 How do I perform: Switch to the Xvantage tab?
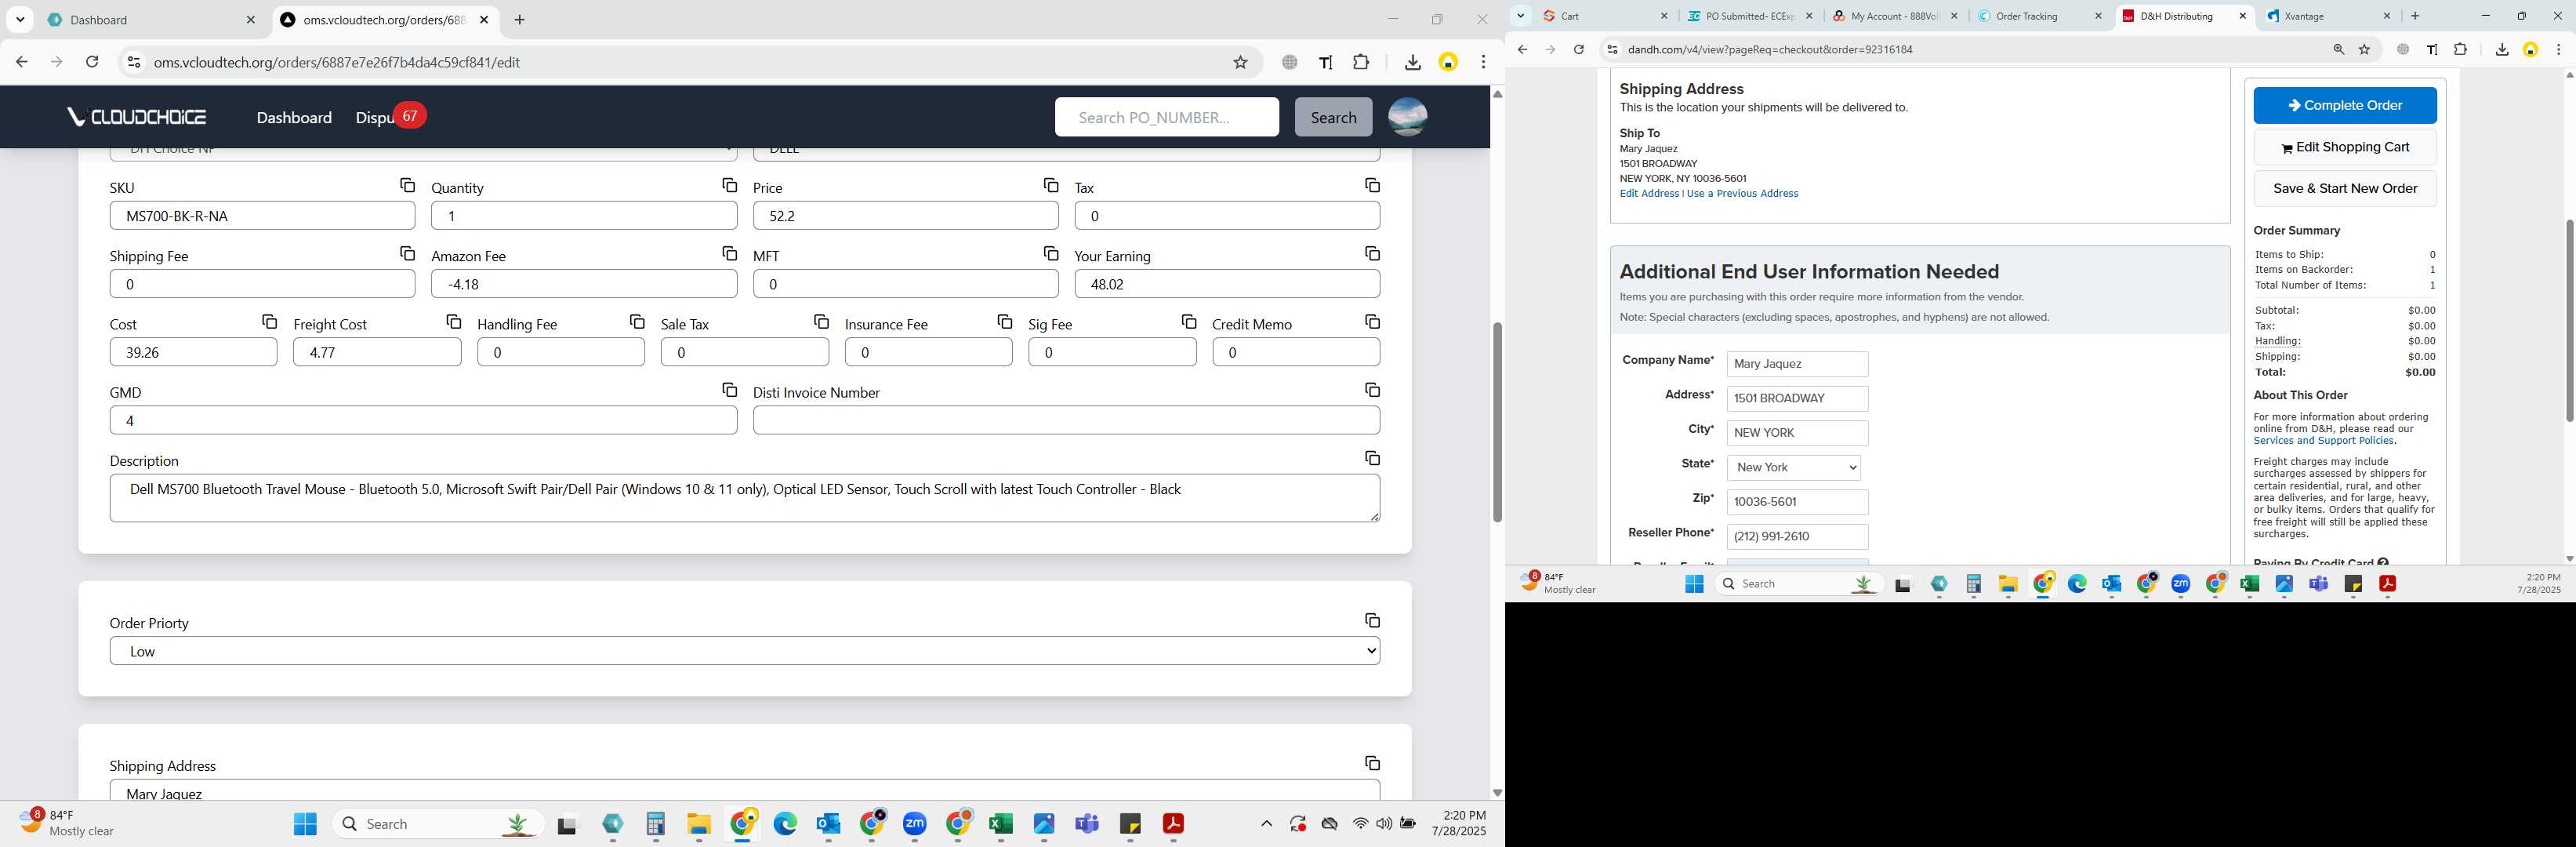point(2329,16)
